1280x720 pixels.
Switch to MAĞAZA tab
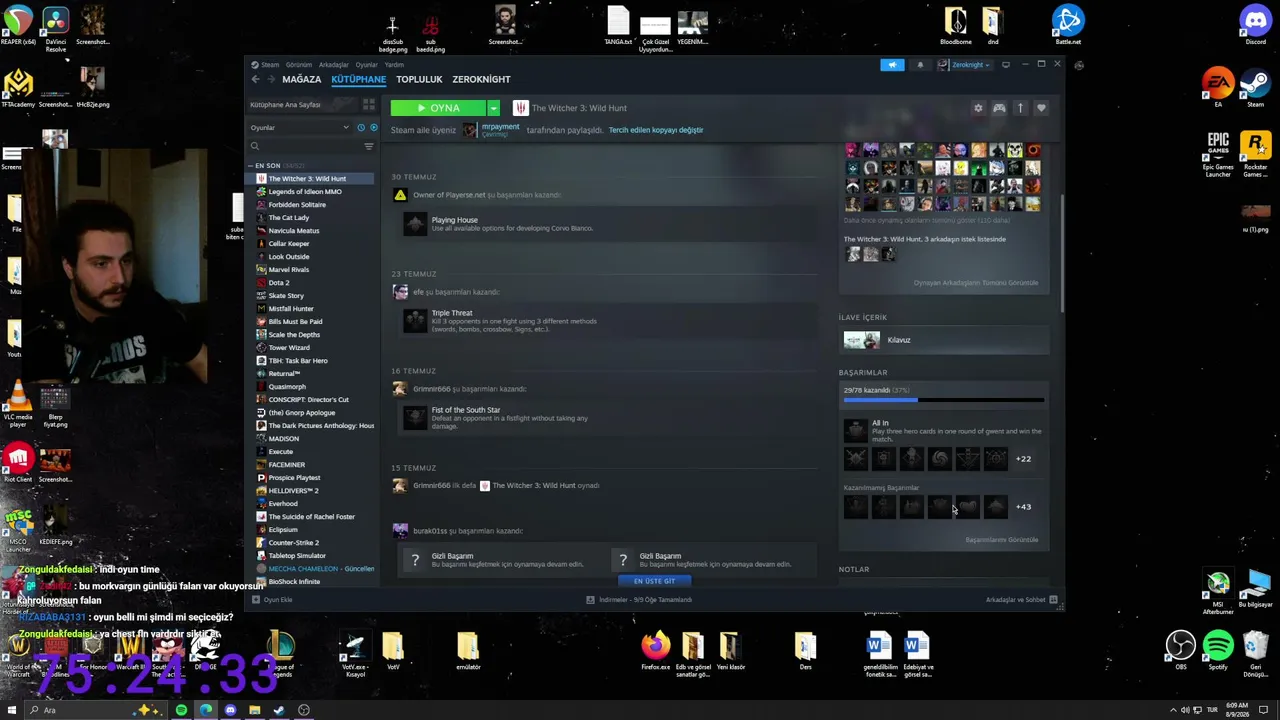tap(301, 79)
